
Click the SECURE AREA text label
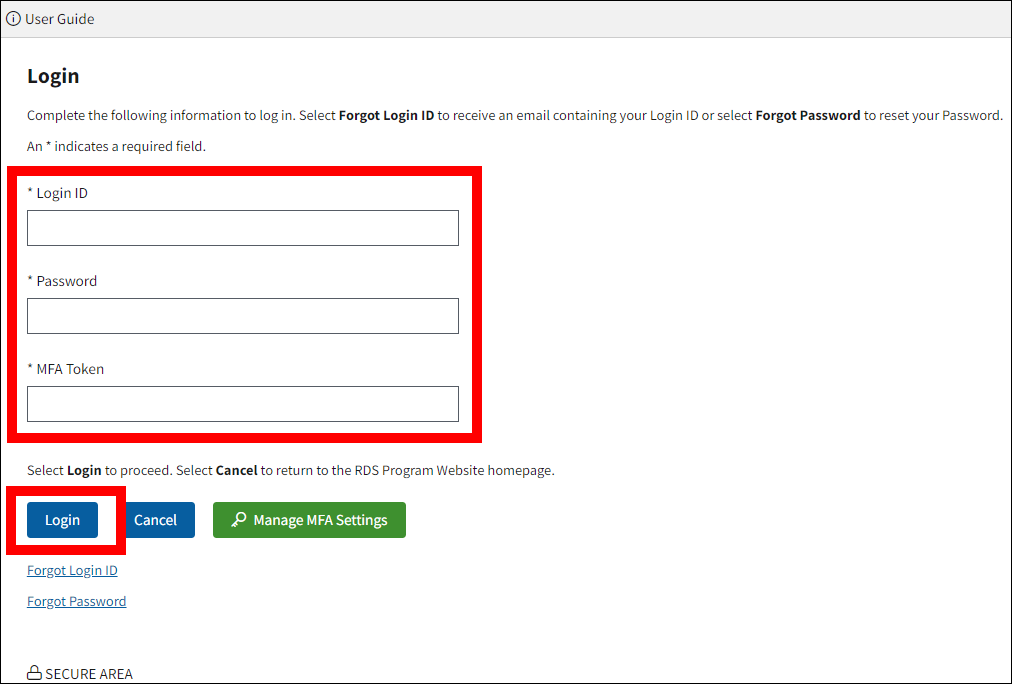89,674
